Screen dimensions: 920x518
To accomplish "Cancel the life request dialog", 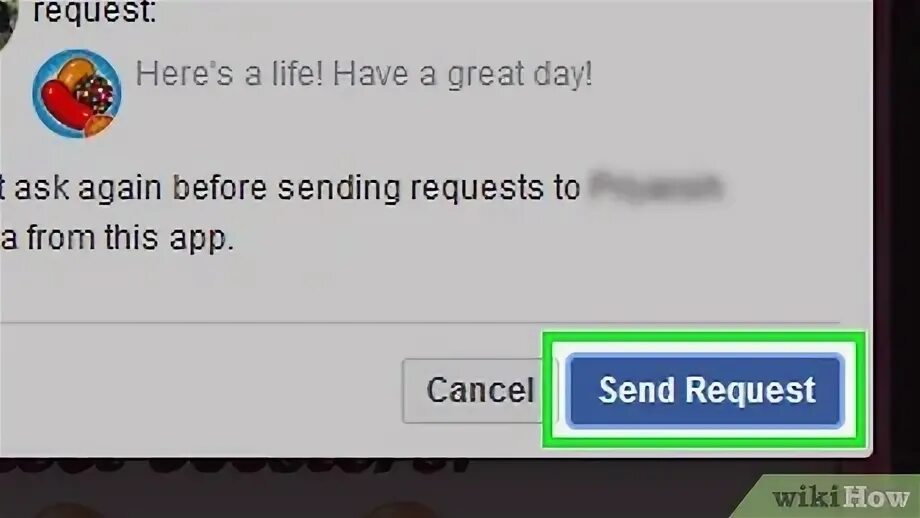I will [472, 391].
